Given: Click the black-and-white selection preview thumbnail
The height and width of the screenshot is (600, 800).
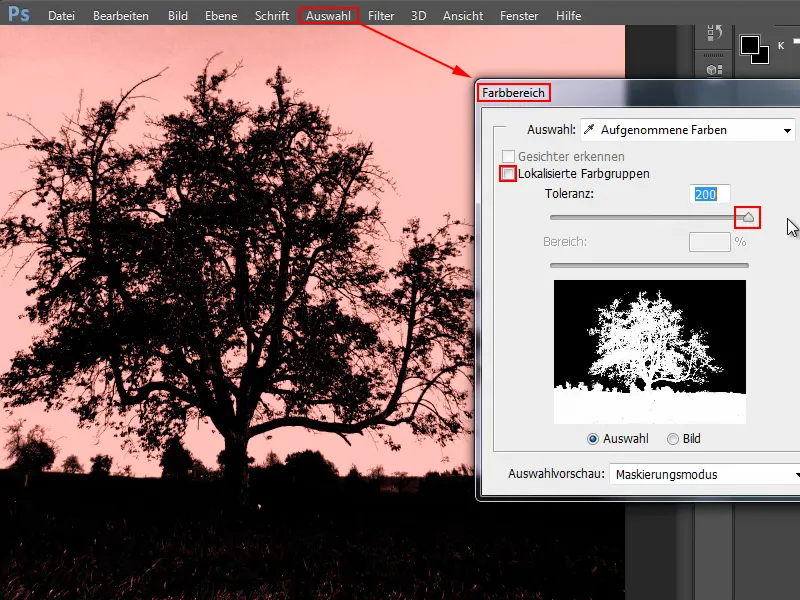Looking at the screenshot, I should [x=649, y=352].
